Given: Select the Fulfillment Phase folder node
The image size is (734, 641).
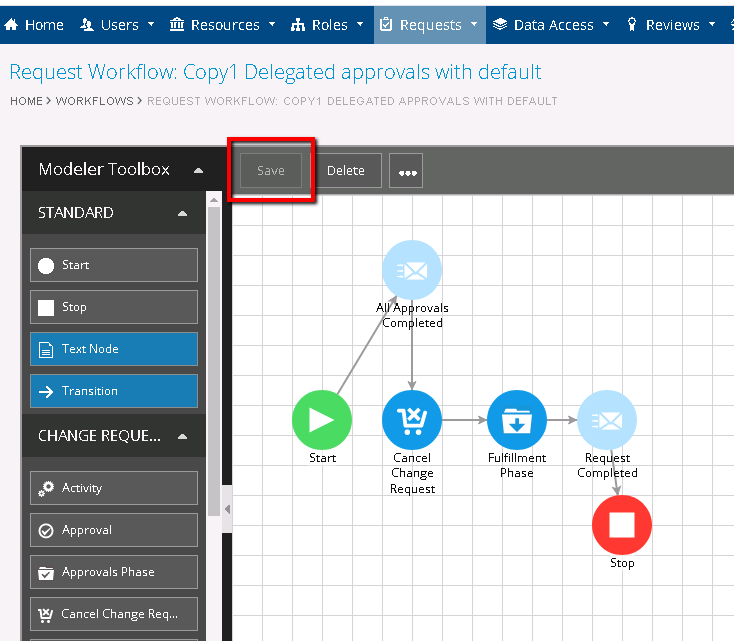Looking at the screenshot, I should click(x=517, y=420).
